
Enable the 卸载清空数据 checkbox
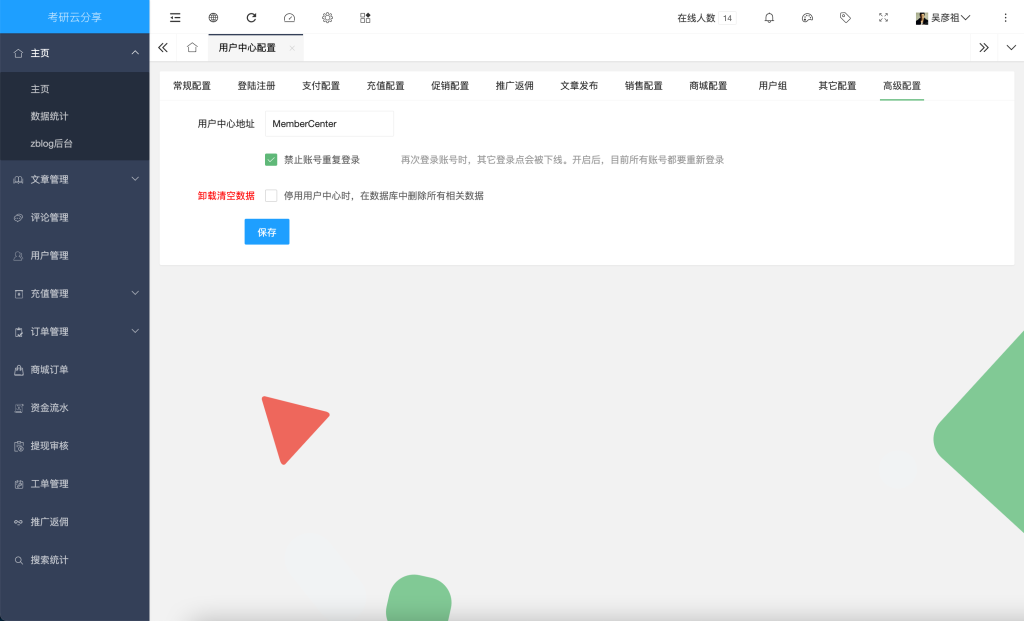[x=271, y=196]
